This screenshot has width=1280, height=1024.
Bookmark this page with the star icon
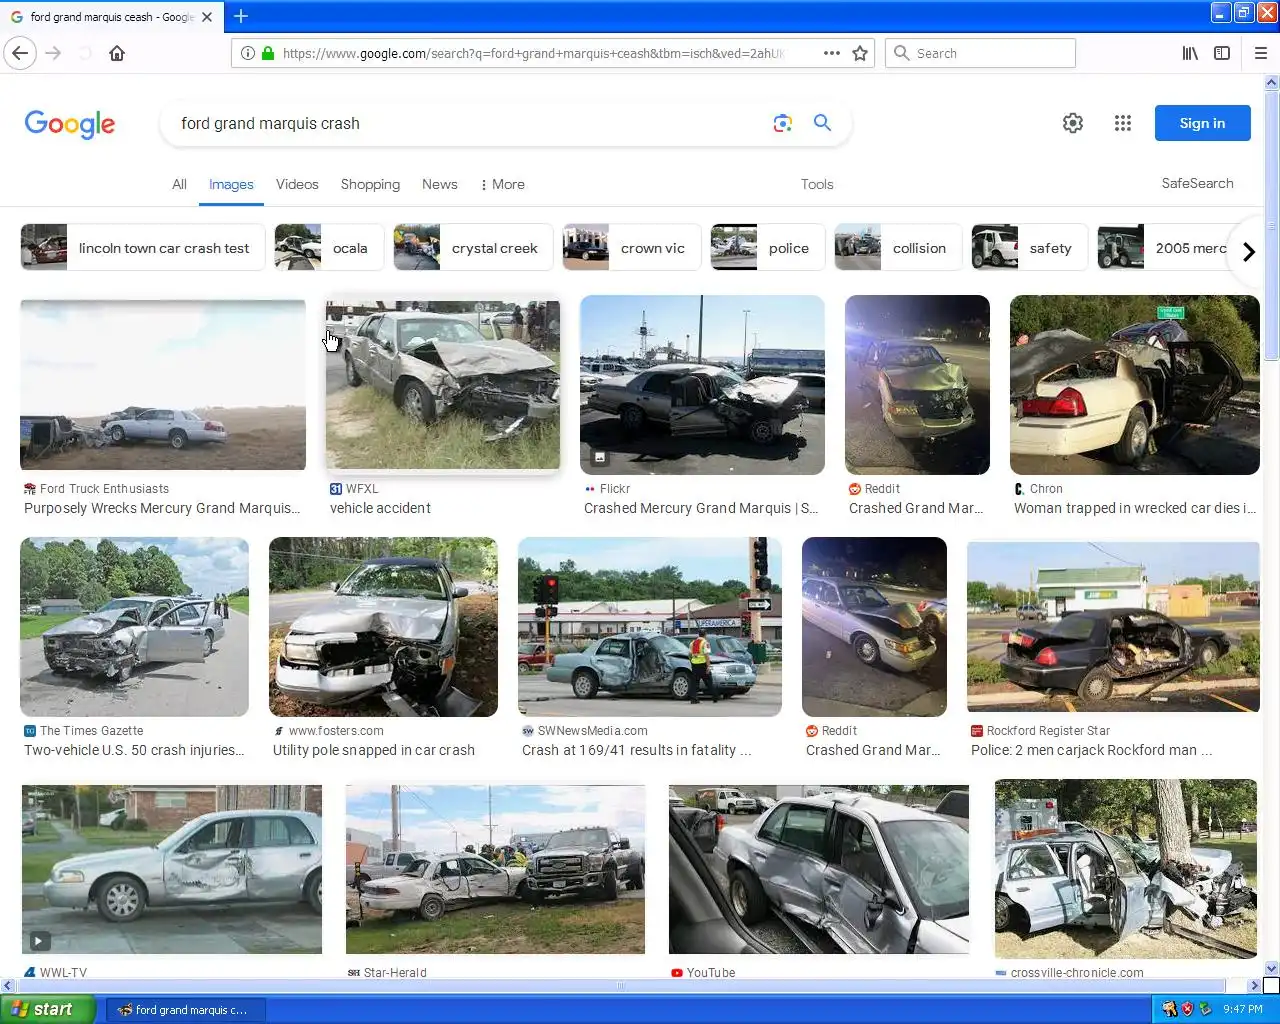[x=860, y=53]
